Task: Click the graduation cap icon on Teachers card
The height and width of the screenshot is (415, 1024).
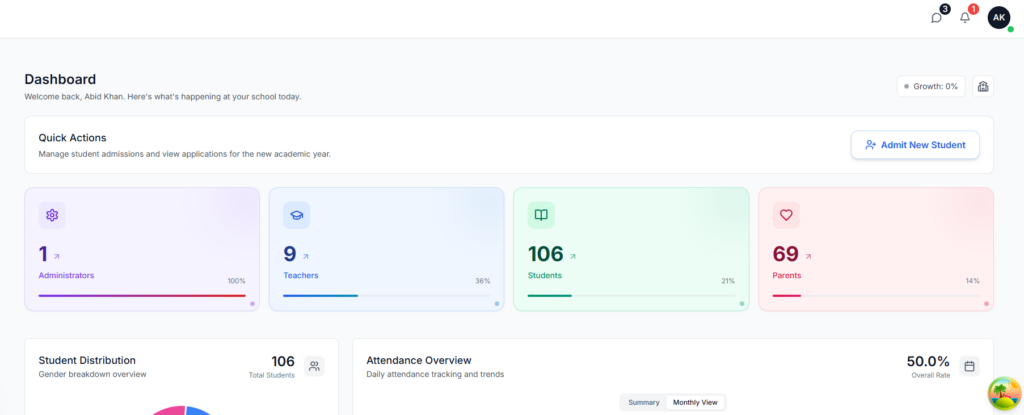Action: pos(296,215)
